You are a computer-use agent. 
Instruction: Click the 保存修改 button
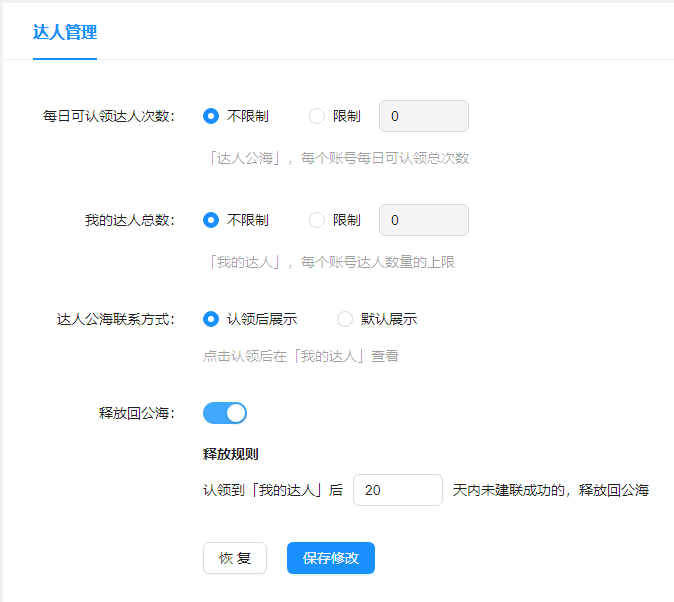coord(330,558)
